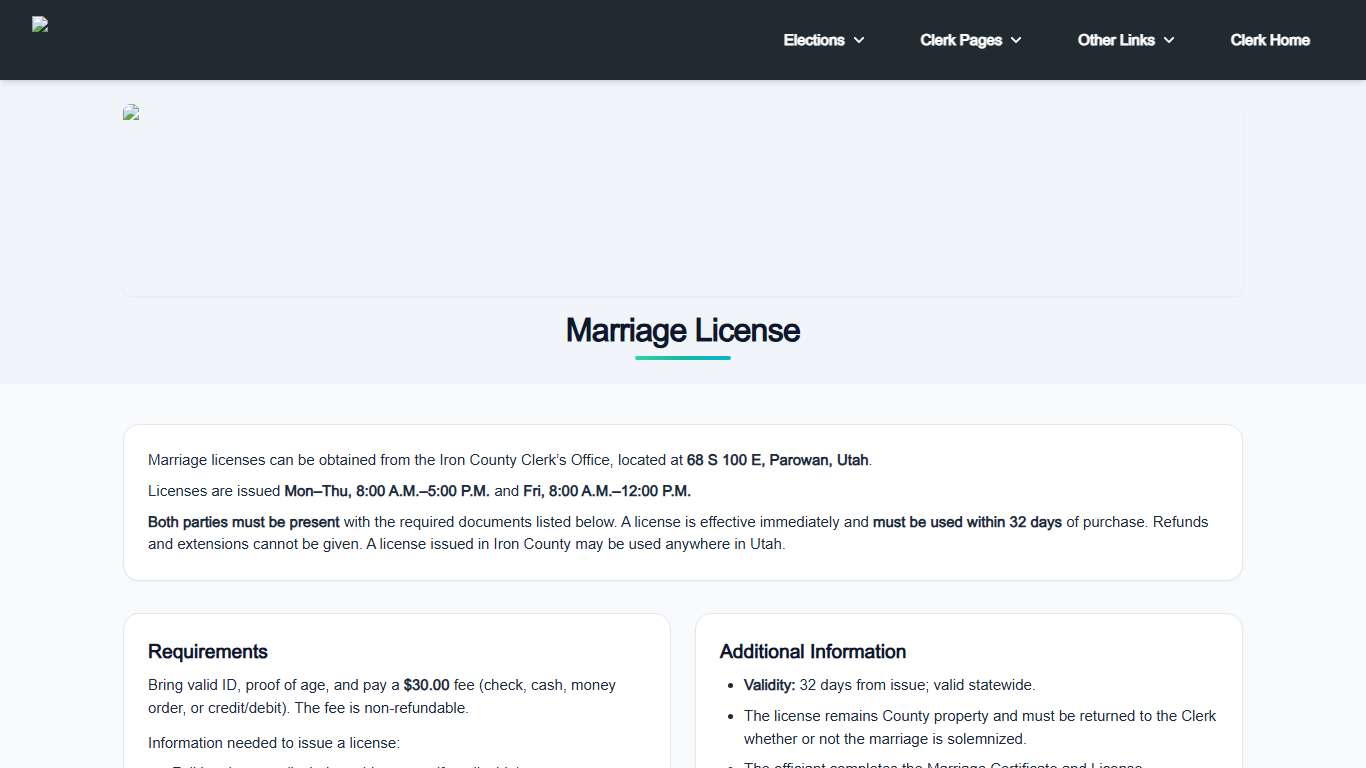Click the broken banner image above the title

(x=131, y=113)
